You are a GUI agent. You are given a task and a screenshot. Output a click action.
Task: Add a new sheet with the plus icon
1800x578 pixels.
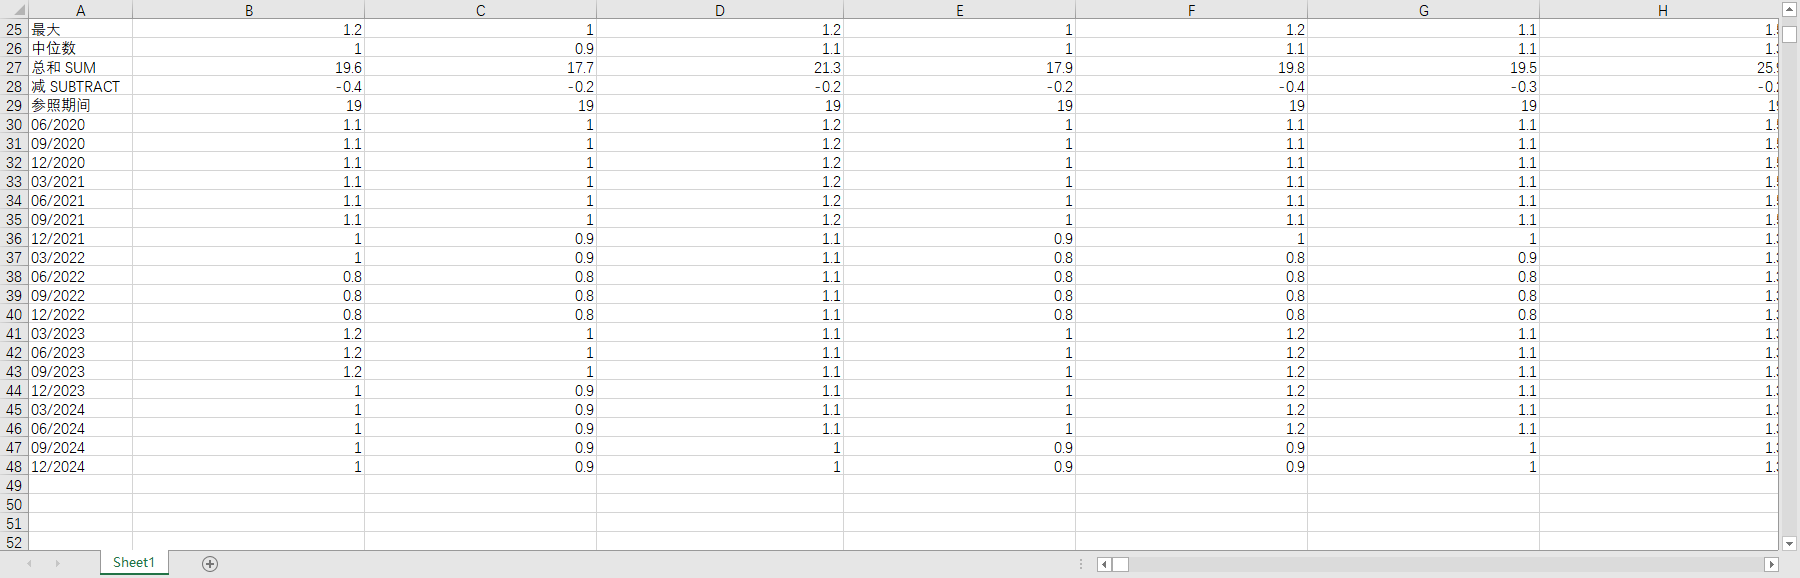(x=210, y=564)
